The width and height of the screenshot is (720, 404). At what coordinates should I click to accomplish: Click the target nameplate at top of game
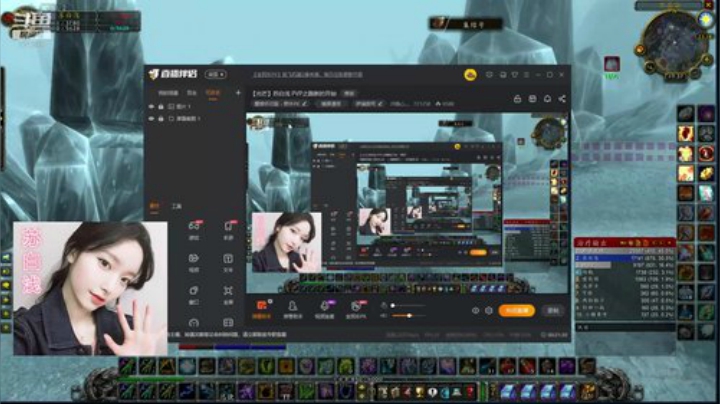pyautogui.click(x=465, y=23)
